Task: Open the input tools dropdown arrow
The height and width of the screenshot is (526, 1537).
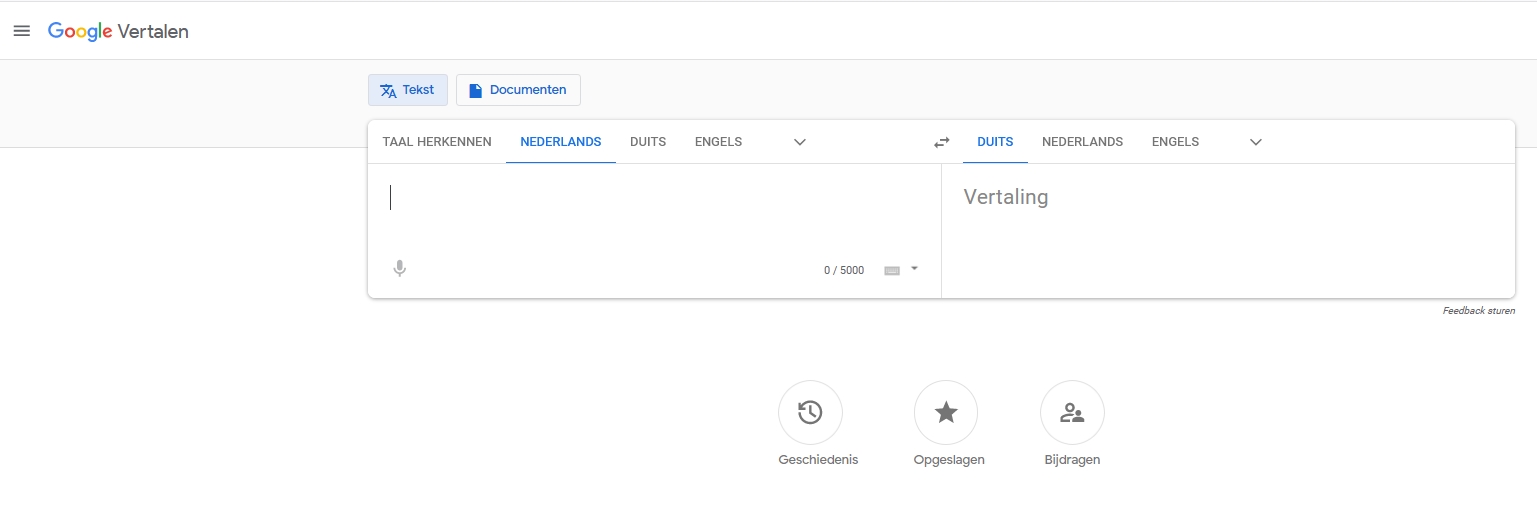Action: point(914,268)
